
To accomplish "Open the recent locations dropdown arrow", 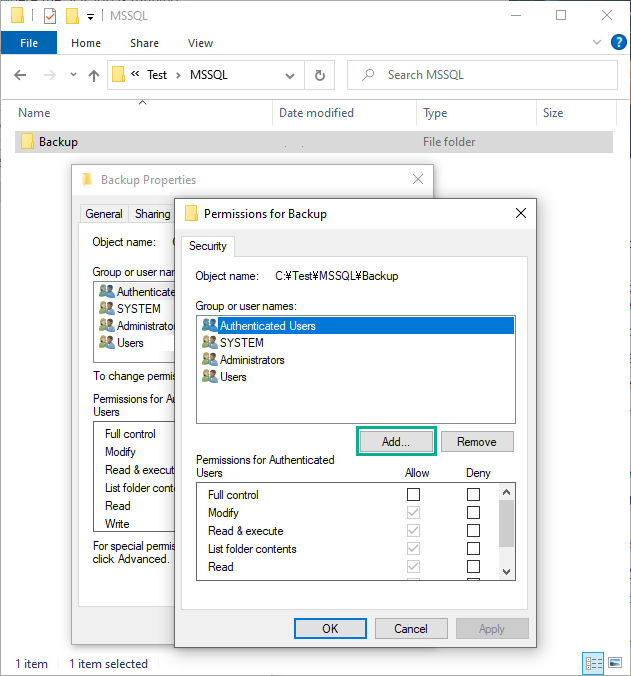I will [x=73, y=75].
